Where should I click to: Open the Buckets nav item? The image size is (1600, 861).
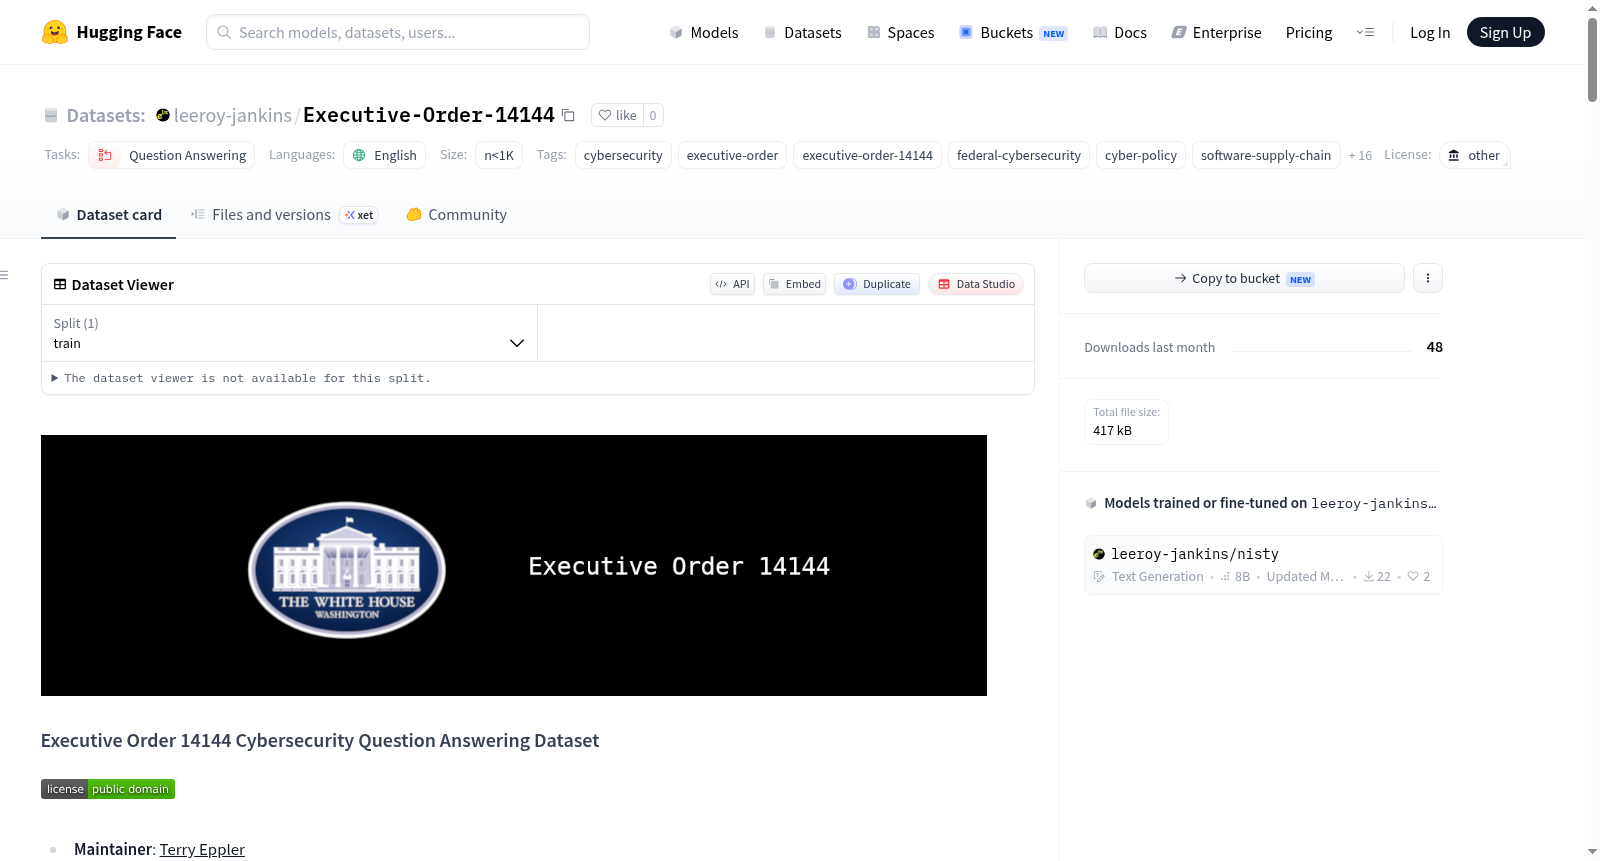pos(1013,32)
